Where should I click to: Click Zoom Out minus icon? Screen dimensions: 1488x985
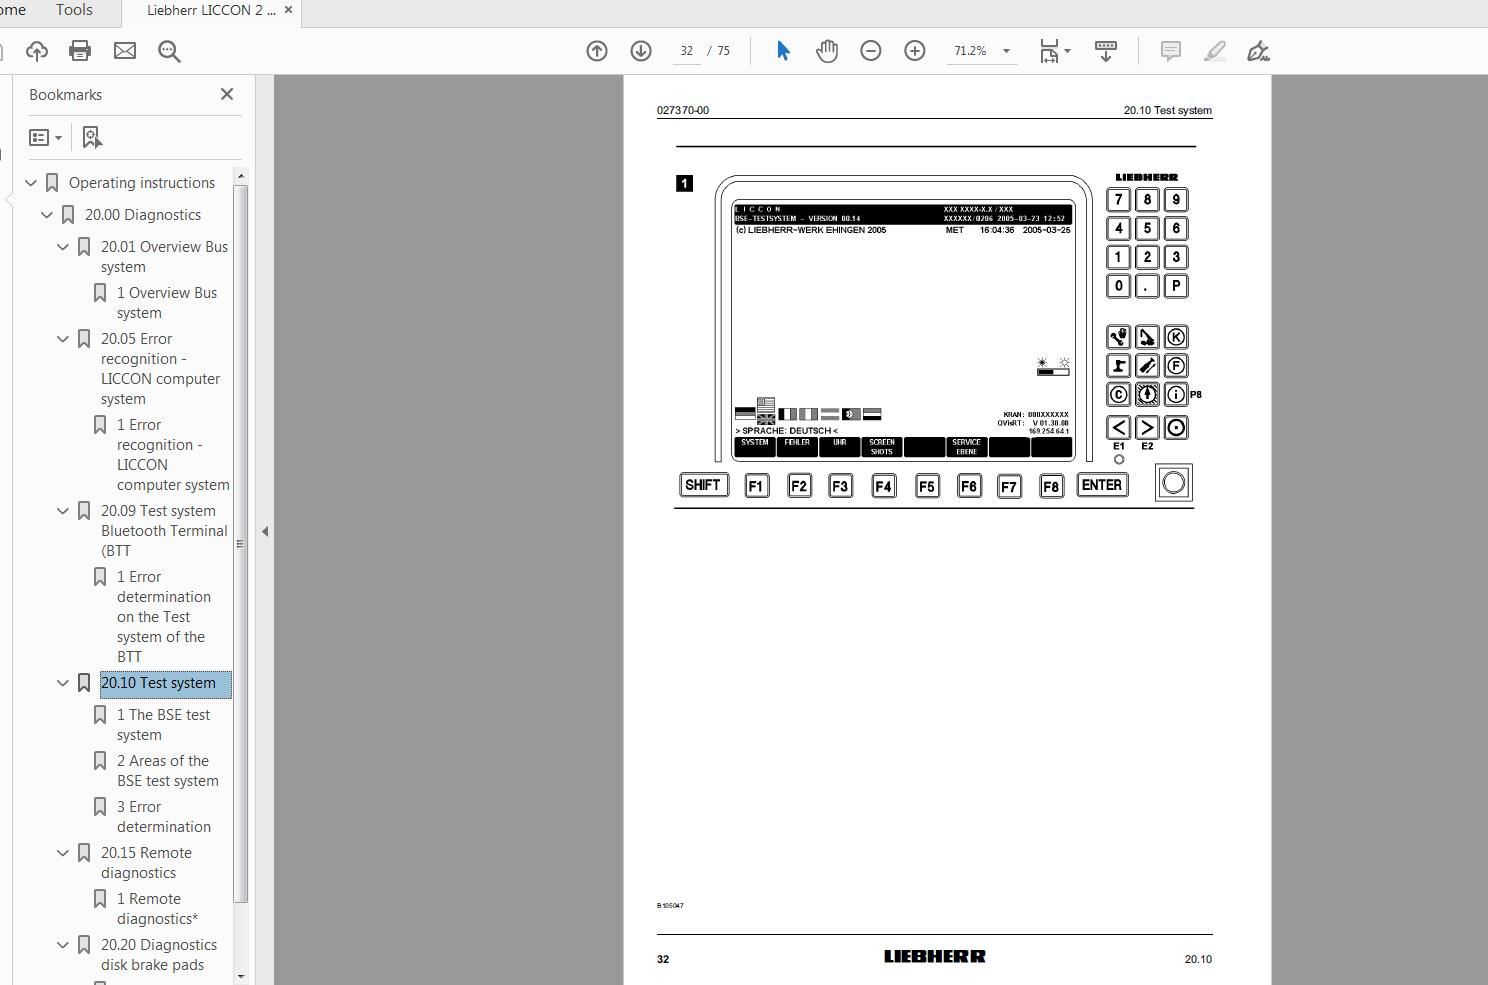coord(870,50)
